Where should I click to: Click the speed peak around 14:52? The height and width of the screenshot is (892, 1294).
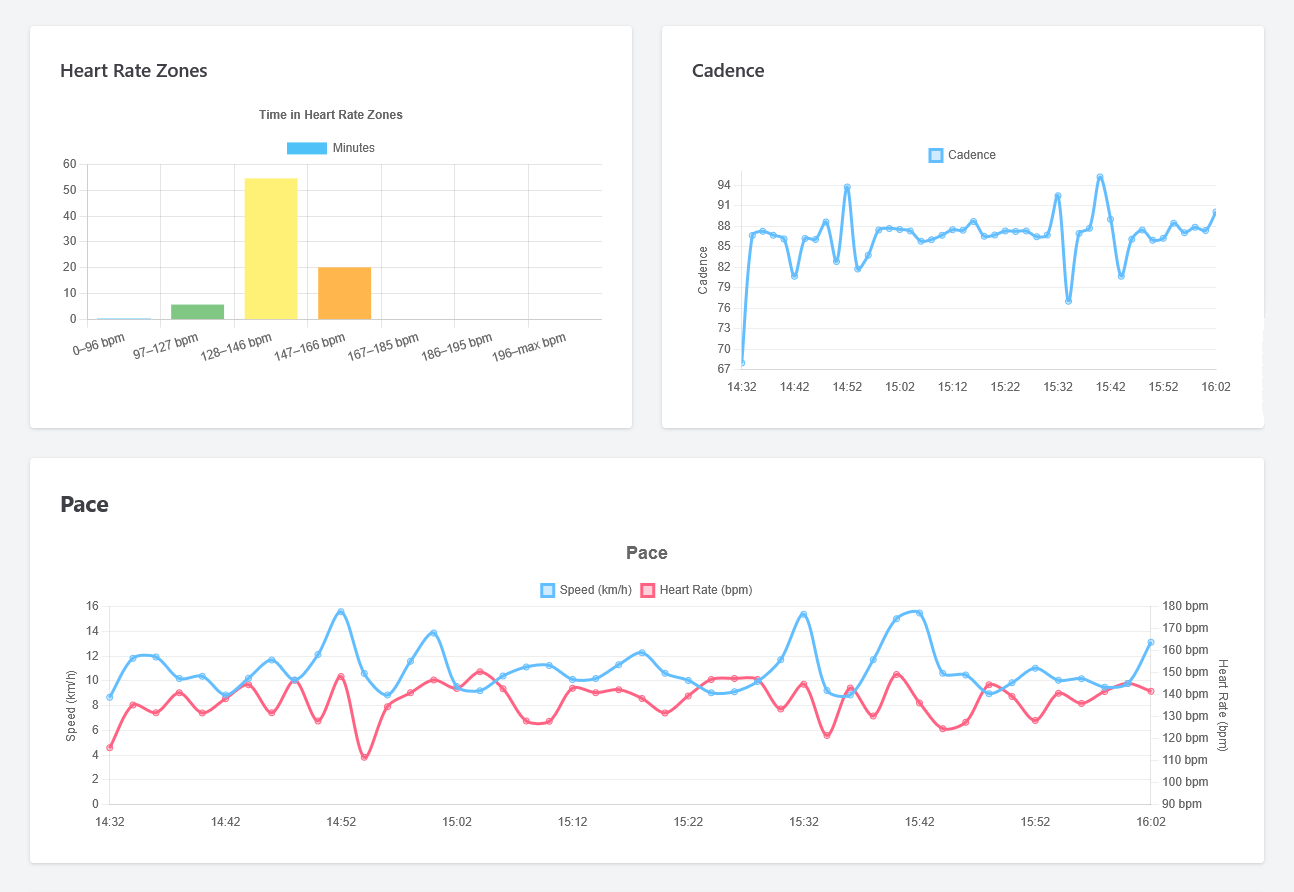click(340, 609)
